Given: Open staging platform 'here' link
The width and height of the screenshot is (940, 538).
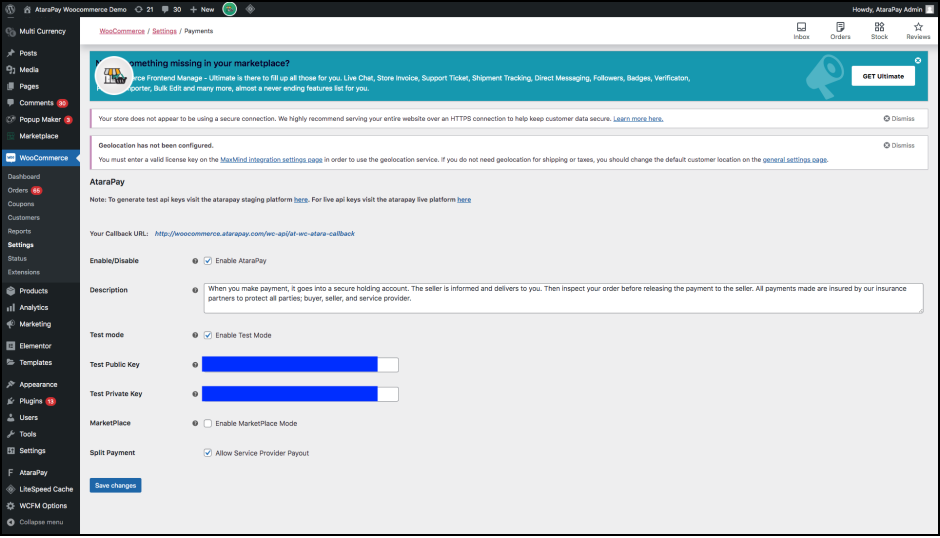Looking at the screenshot, I should pyautogui.click(x=301, y=200).
